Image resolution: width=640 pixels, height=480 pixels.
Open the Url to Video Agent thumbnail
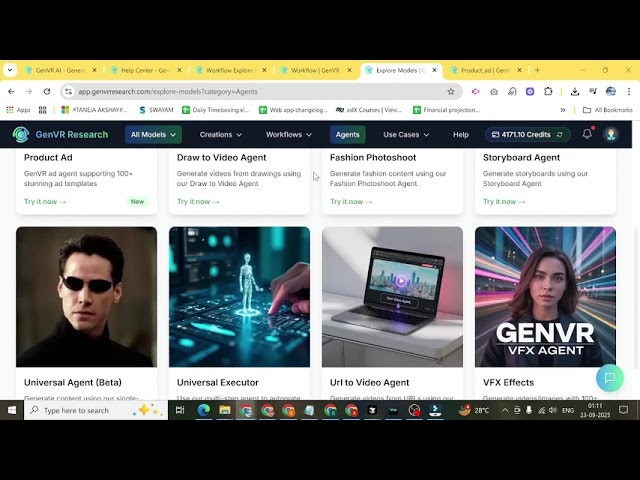tap(392, 297)
